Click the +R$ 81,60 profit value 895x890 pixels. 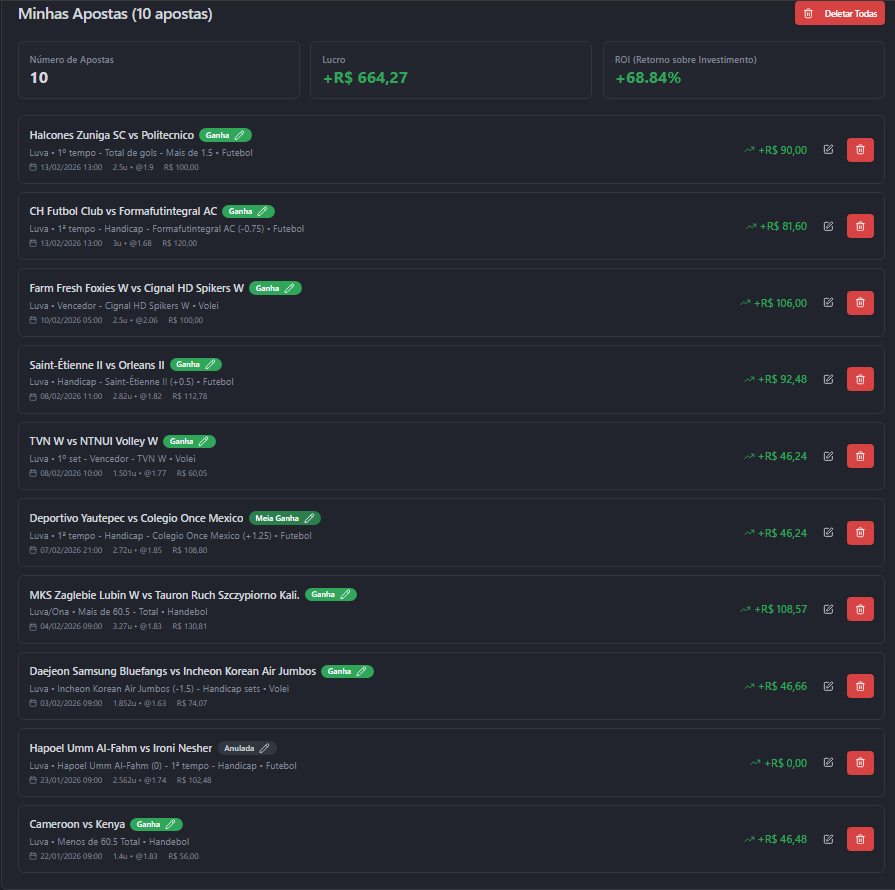783,226
